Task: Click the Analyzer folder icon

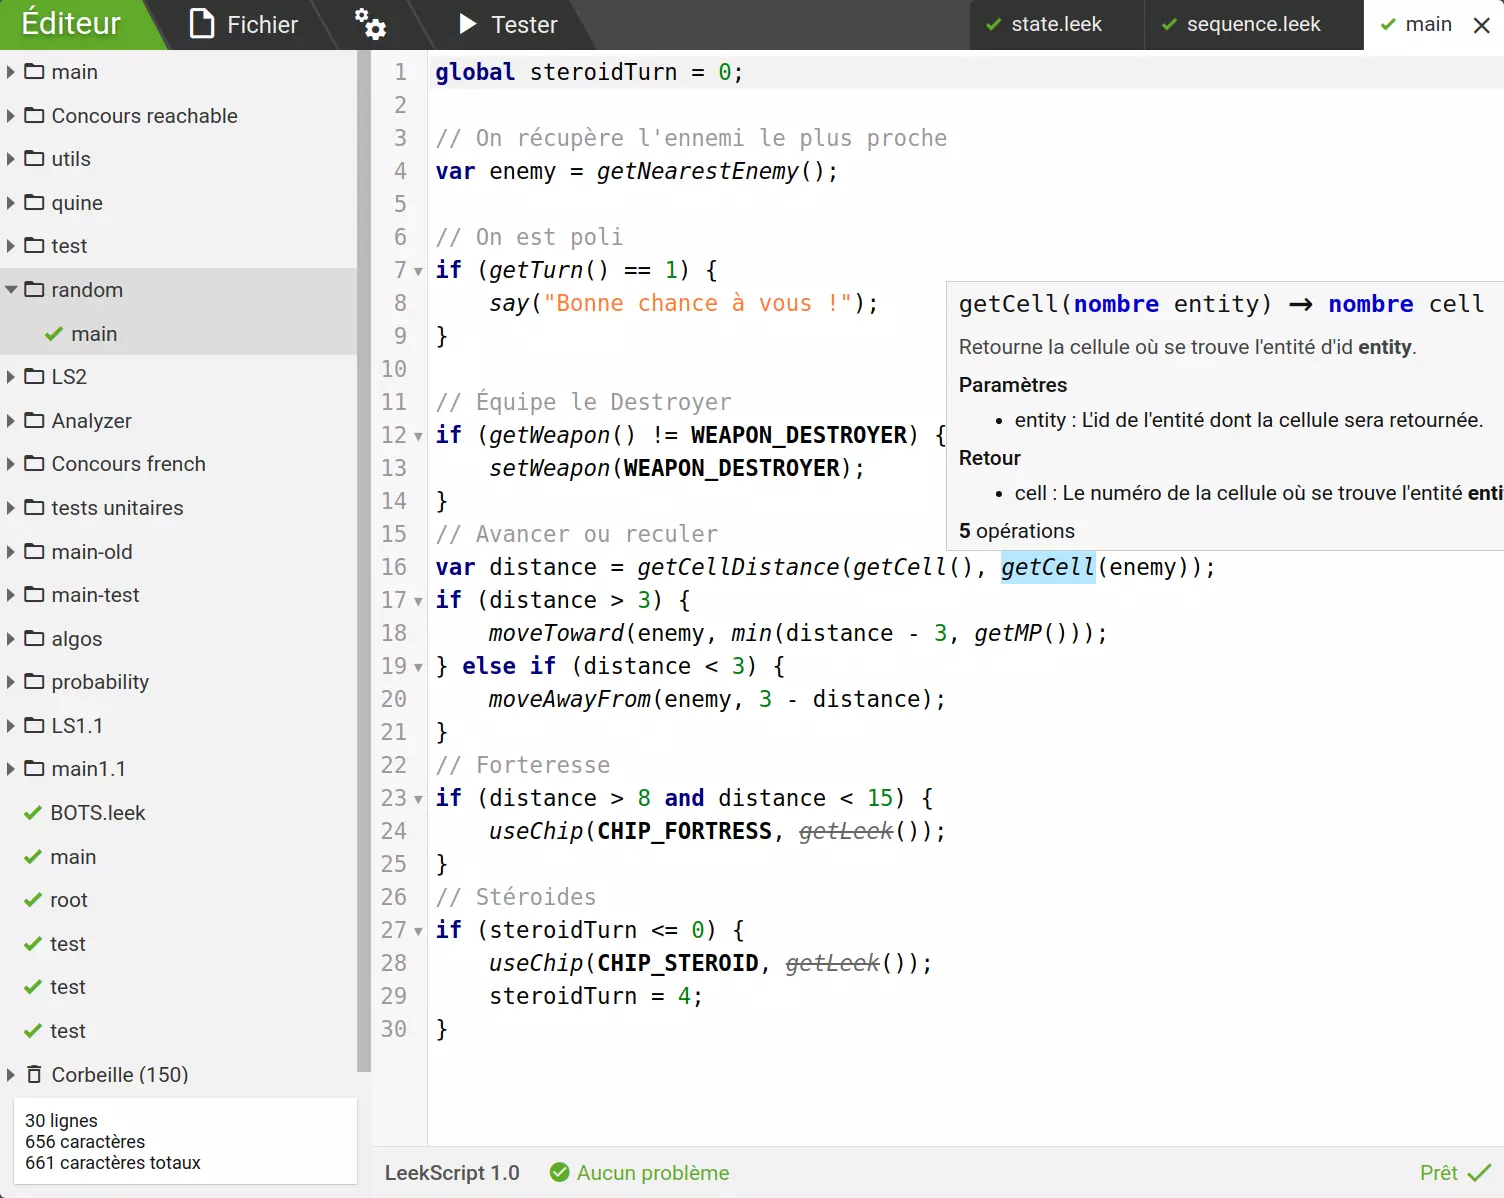Action: 35,420
